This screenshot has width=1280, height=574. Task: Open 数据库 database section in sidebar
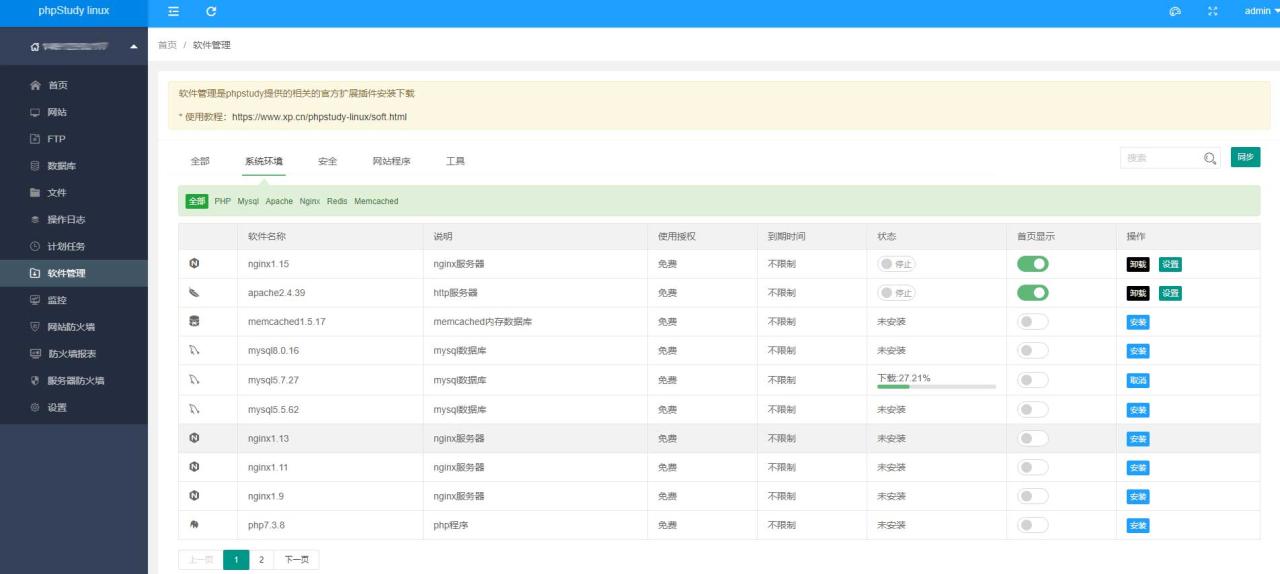[61, 166]
